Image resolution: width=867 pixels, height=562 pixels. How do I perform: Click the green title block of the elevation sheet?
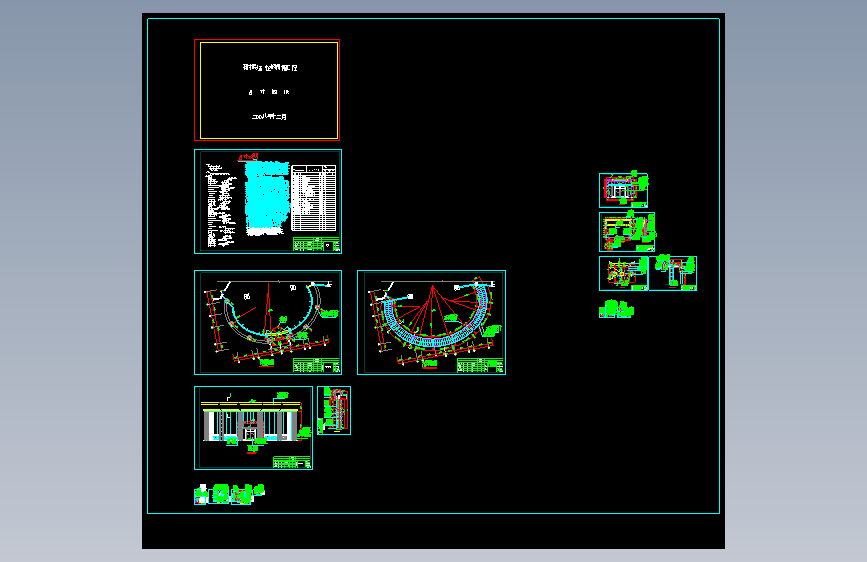tap(291, 462)
